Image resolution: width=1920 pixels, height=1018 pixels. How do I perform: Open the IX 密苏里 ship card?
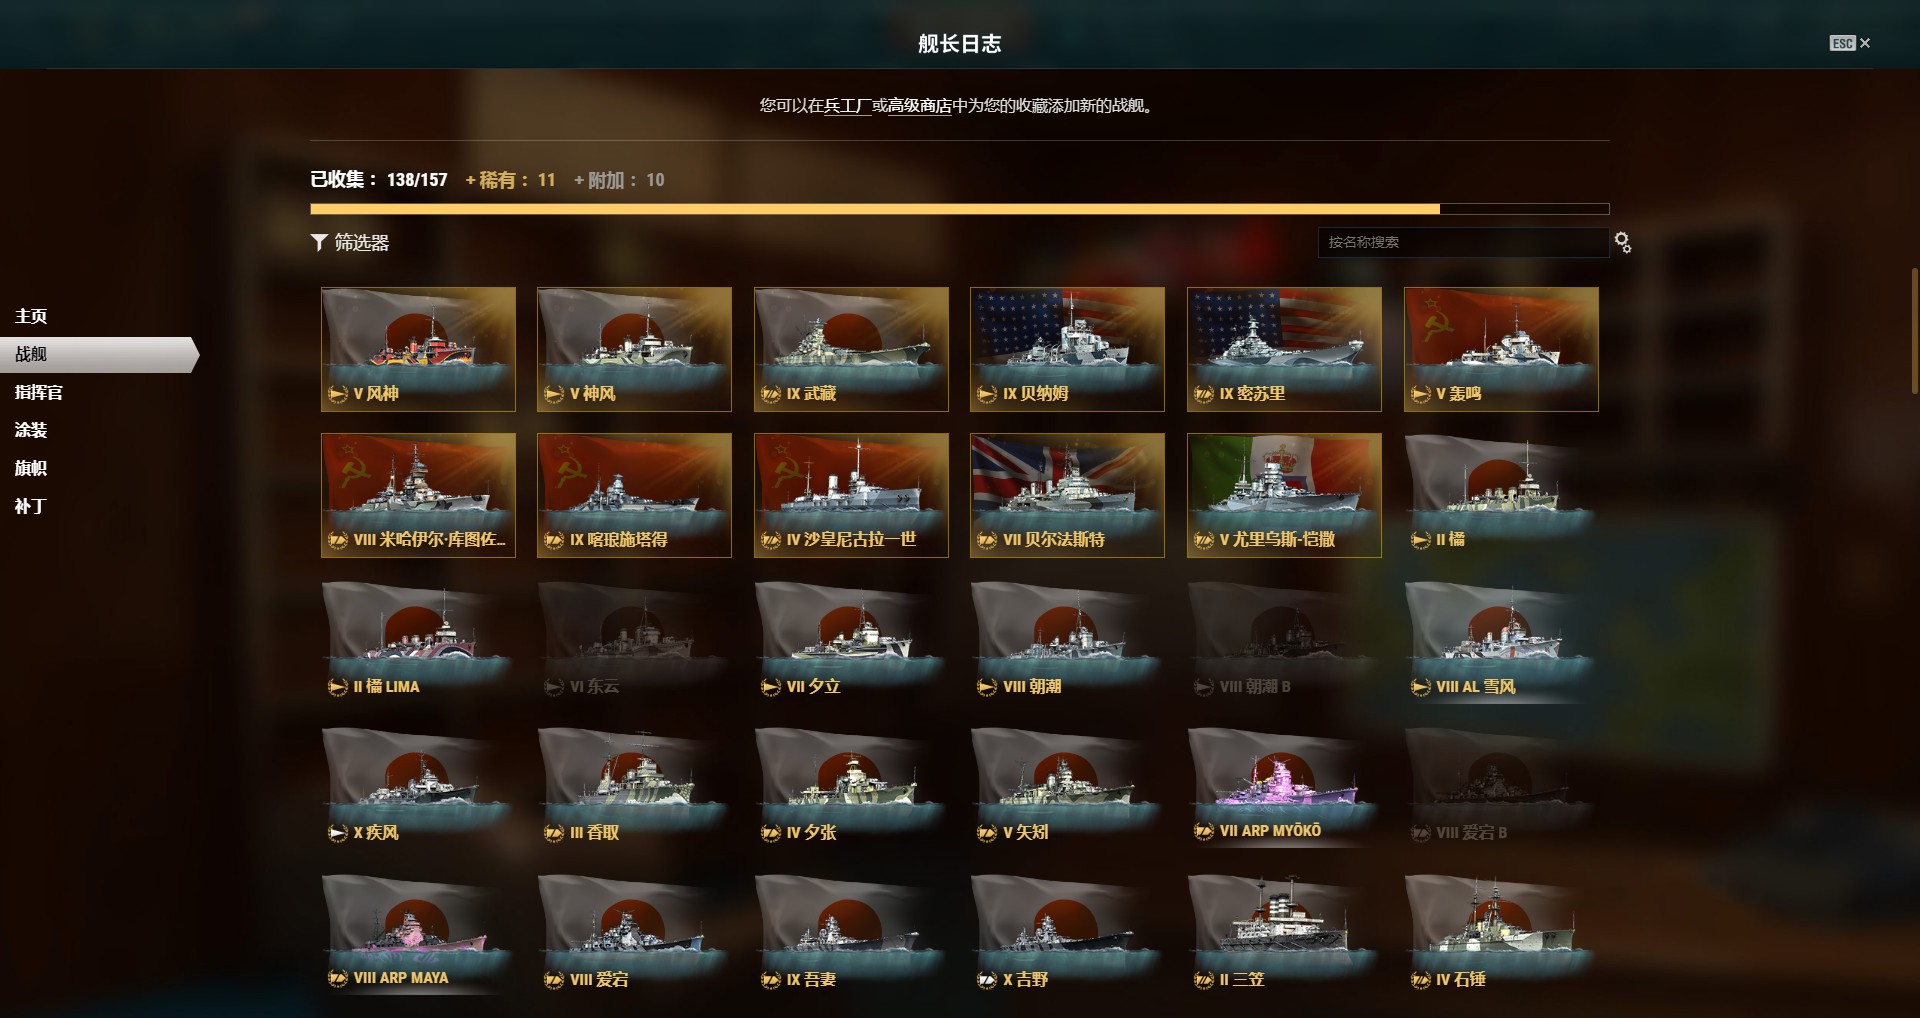click(1284, 349)
